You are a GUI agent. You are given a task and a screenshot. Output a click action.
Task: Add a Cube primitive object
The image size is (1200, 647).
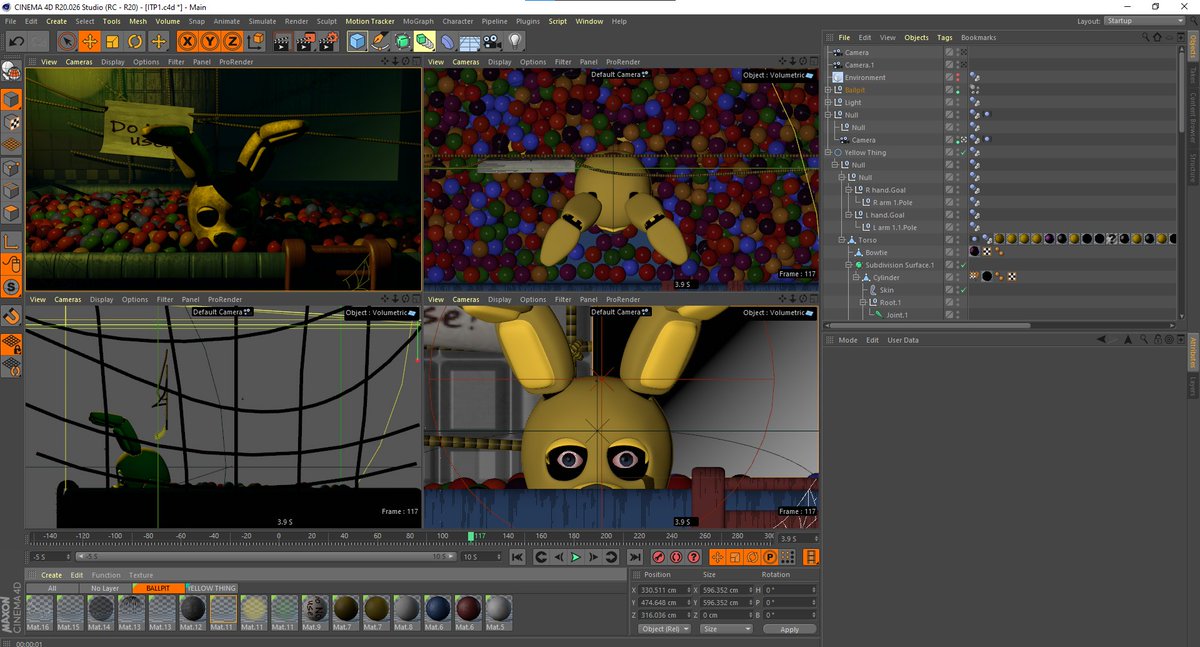(357, 41)
